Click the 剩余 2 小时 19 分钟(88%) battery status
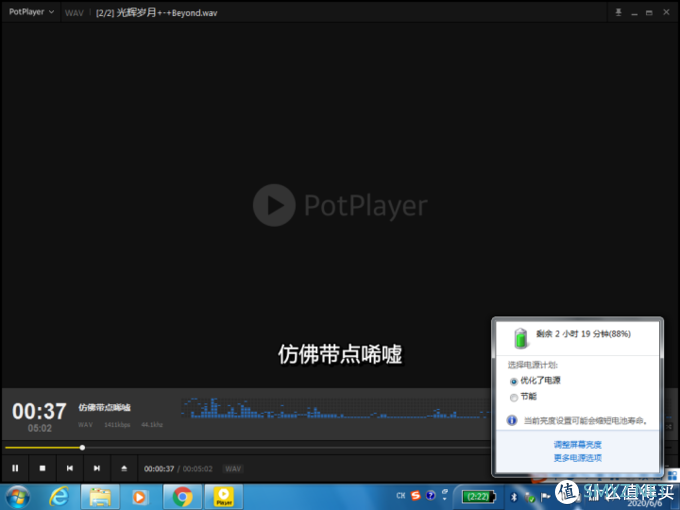The width and height of the screenshot is (680, 510). click(x=583, y=333)
